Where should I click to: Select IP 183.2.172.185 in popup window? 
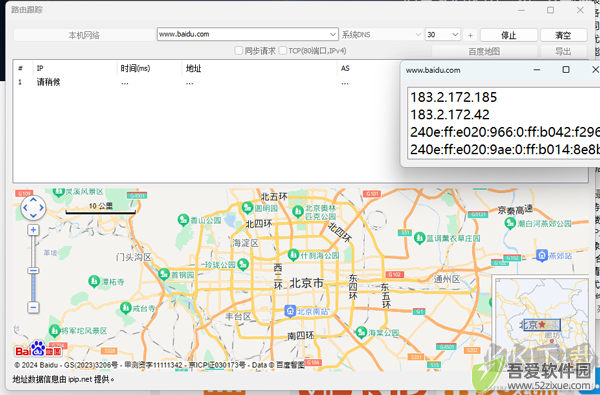coord(453,97)
